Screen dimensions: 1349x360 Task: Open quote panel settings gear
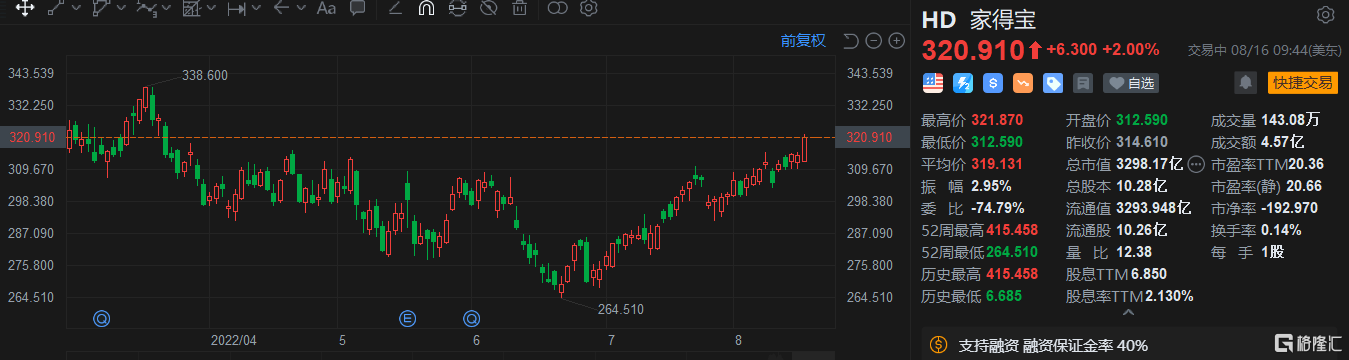click(x=1325, y=15)
